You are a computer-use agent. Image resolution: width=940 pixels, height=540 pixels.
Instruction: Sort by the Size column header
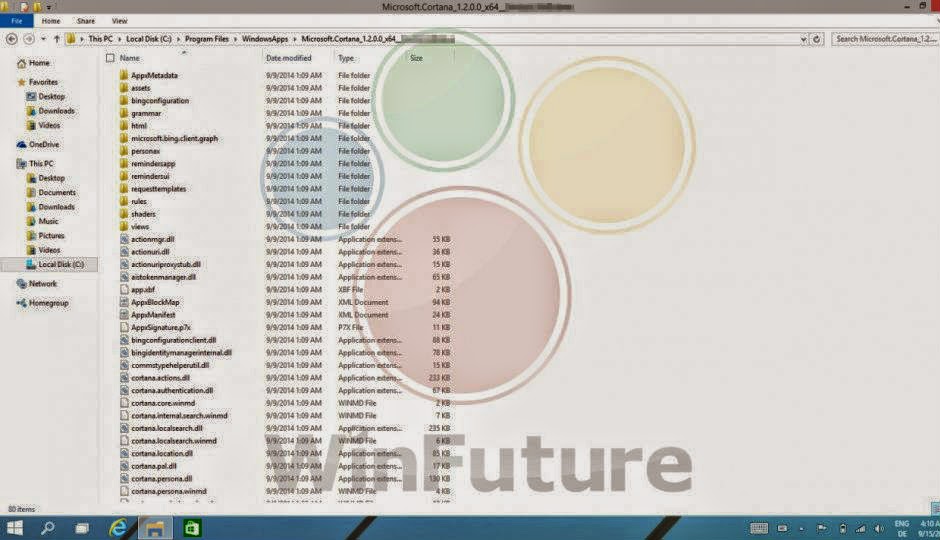click(417, 58)
